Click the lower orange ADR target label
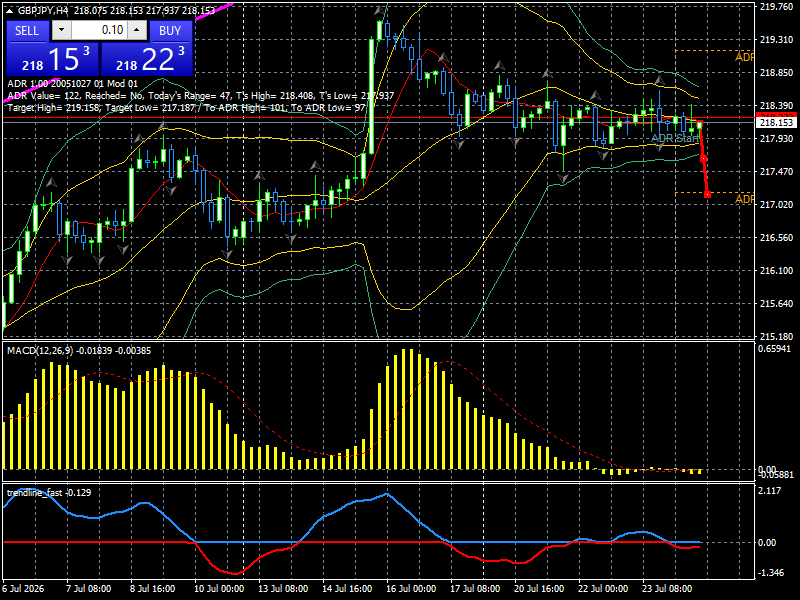800x600 pixels. (x=744, y=199)
